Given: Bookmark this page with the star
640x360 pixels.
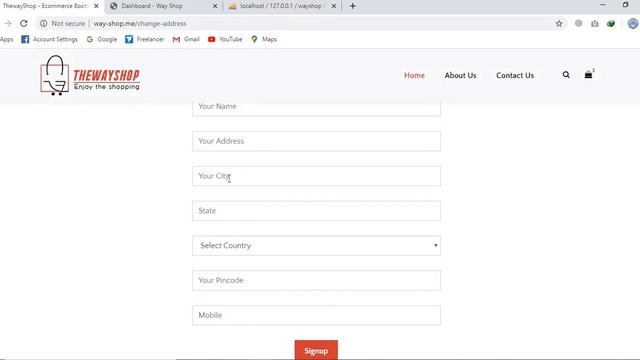Looking at the screenshot, I should pyautogui.click(x=559, y=24).
